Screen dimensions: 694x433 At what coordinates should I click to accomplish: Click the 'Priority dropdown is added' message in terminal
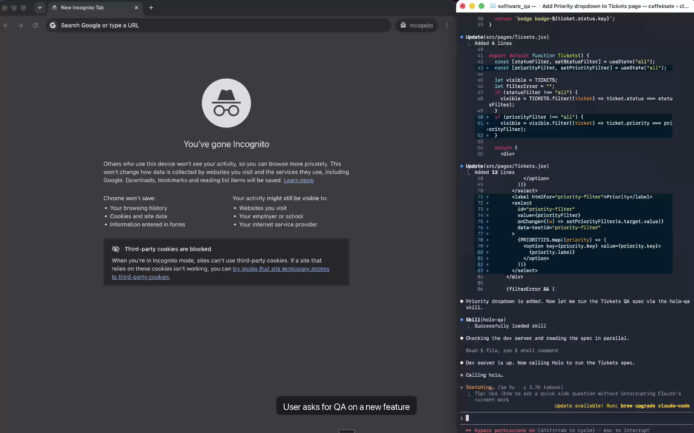click(578, 304)
